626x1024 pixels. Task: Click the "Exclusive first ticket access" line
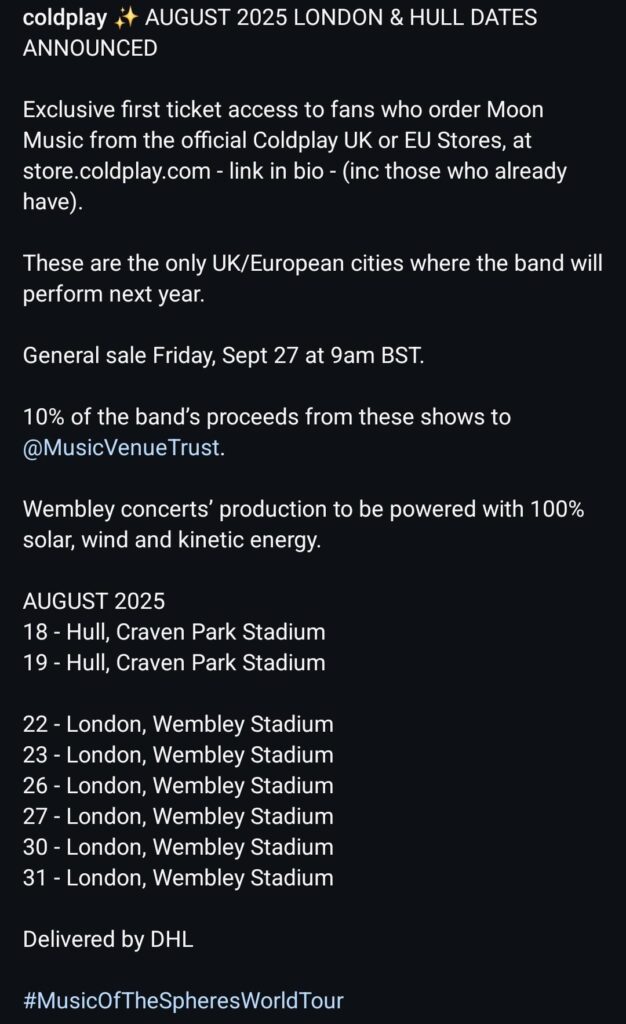pyautogui.click(x=283, y=110)
